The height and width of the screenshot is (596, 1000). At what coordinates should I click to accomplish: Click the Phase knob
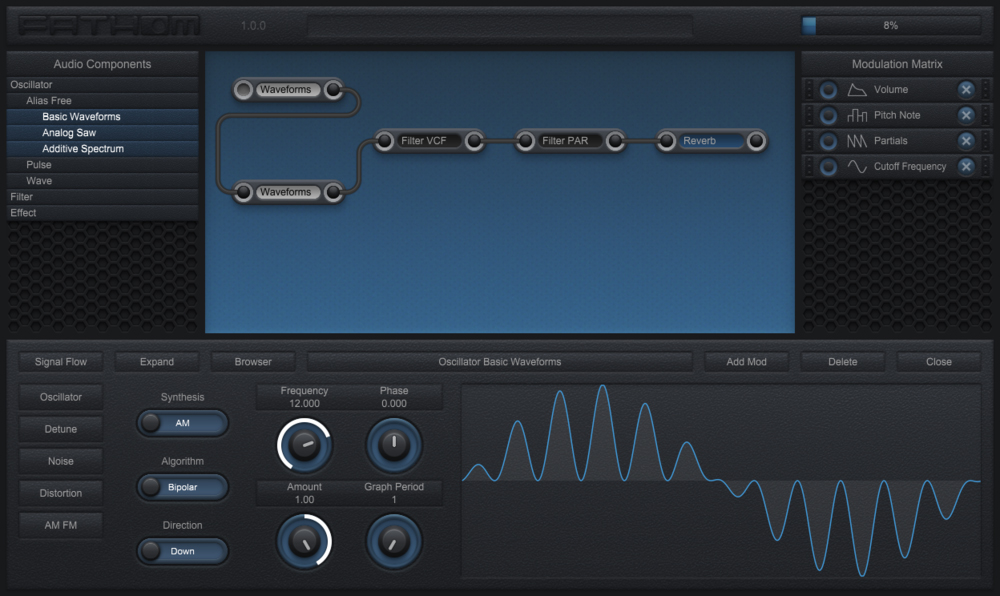(x=393, y=444)
